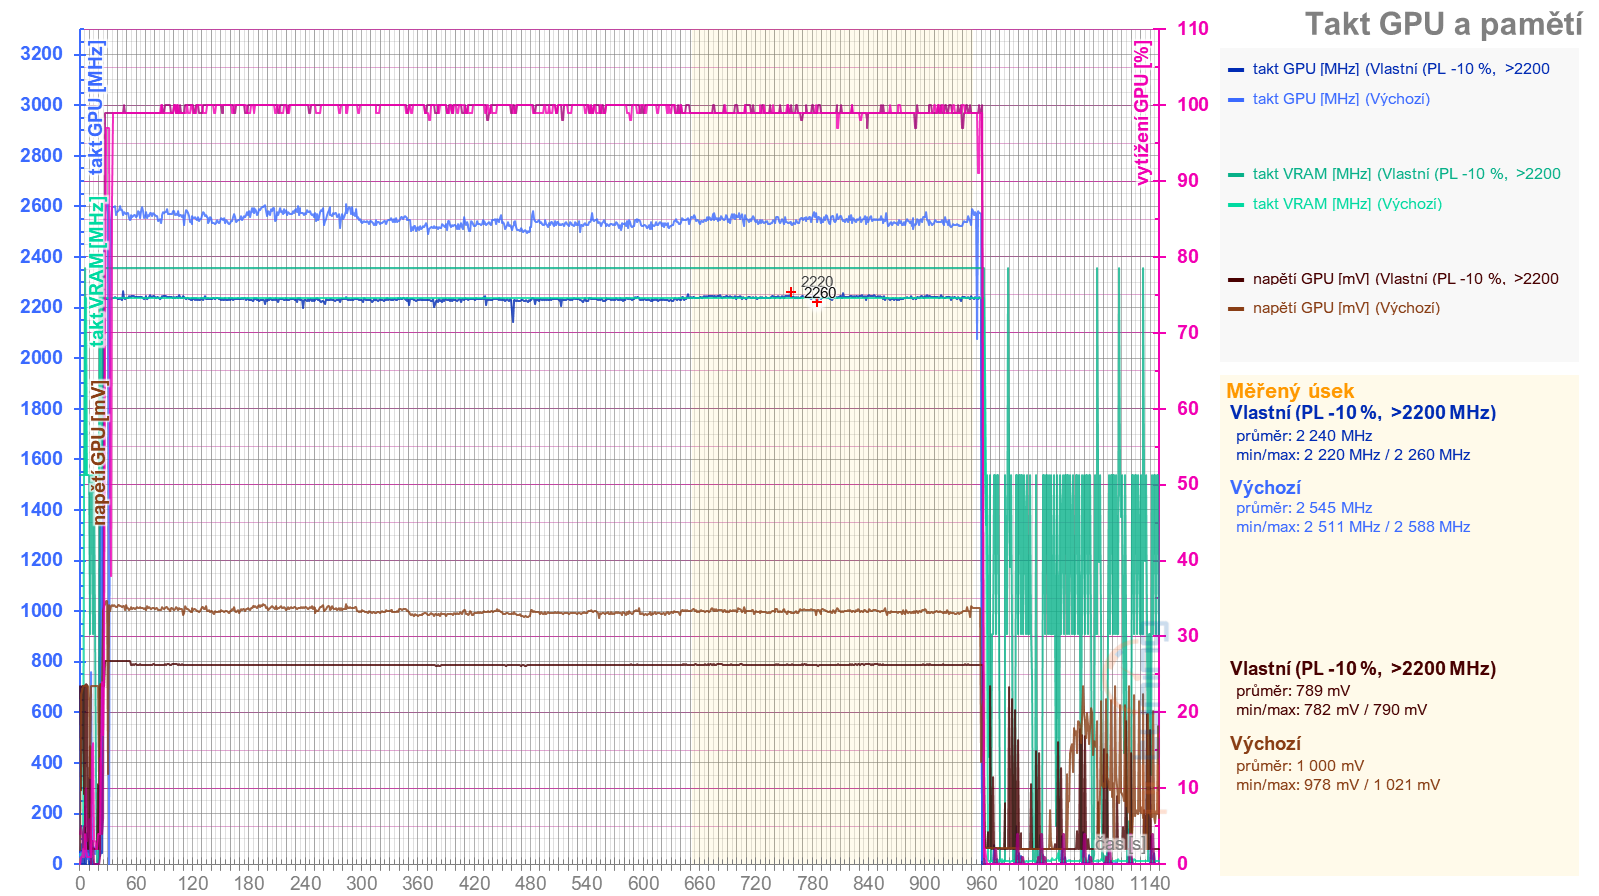Click left axis tick 1000
This screenshot has height=896, width=1599.
[x=41, y=611]
